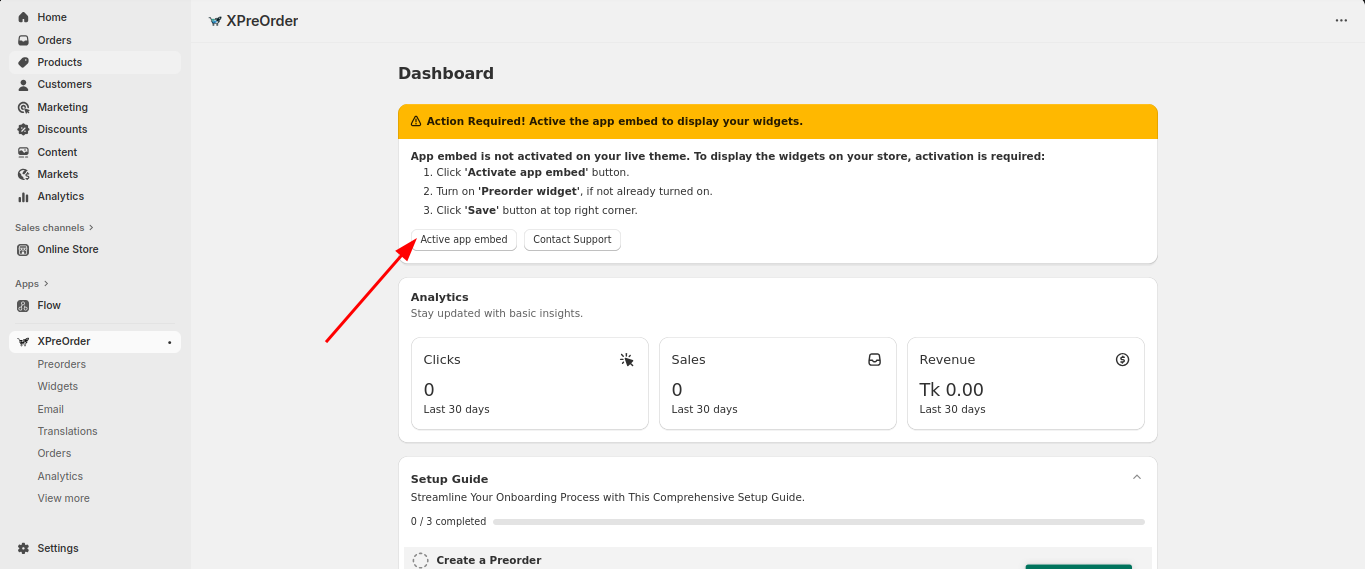
Task: Open the Widgets submenu item
Action: coord(58,386)
